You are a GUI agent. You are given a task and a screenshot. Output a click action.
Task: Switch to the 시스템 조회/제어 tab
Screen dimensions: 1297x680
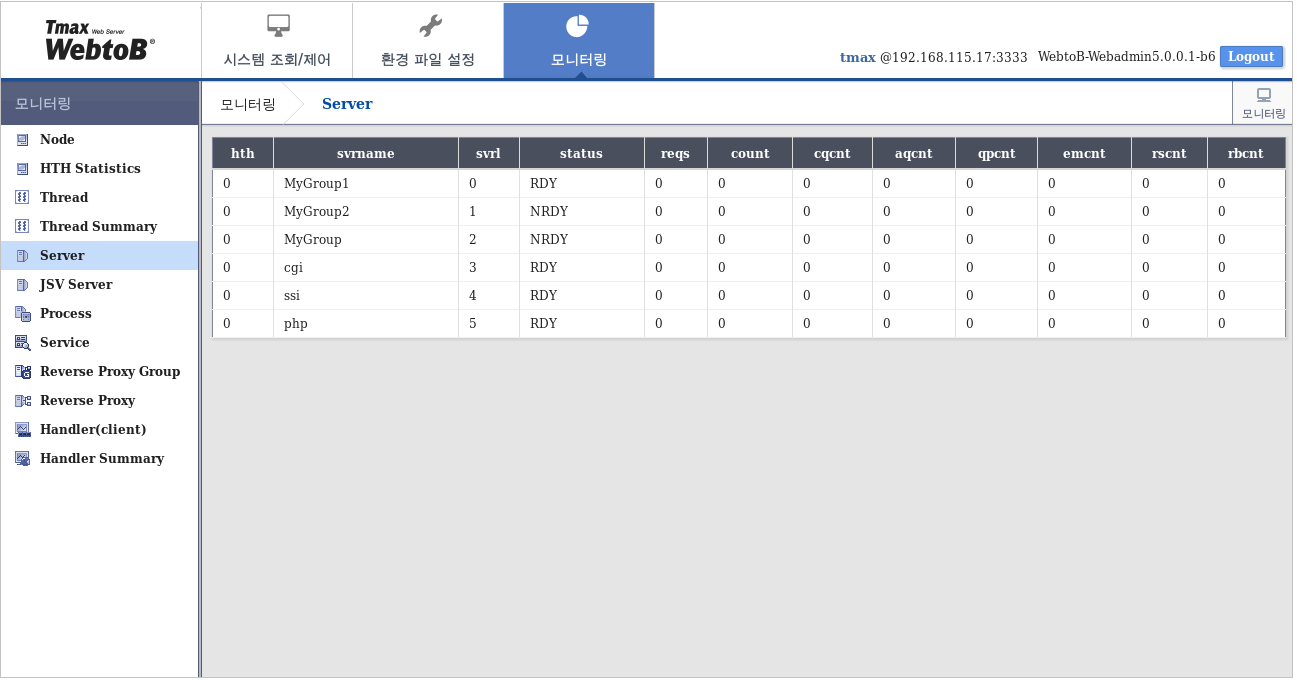(277, 40)
